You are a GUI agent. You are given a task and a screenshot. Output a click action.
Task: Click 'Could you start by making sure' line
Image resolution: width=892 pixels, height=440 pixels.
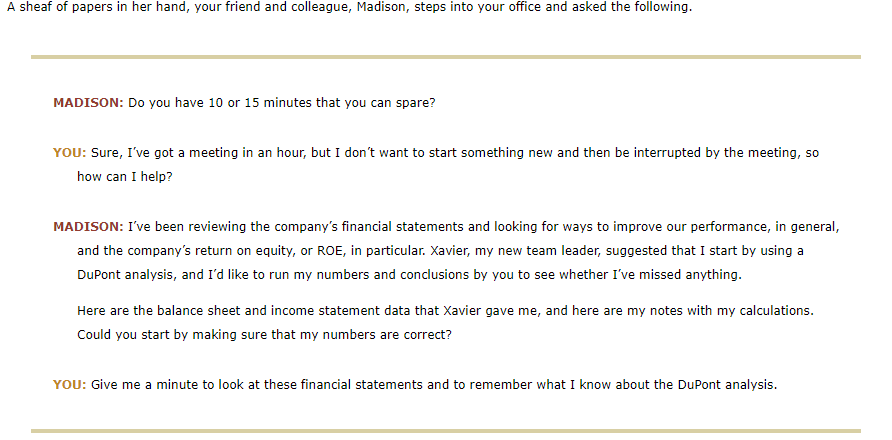[x=264, y=335]
